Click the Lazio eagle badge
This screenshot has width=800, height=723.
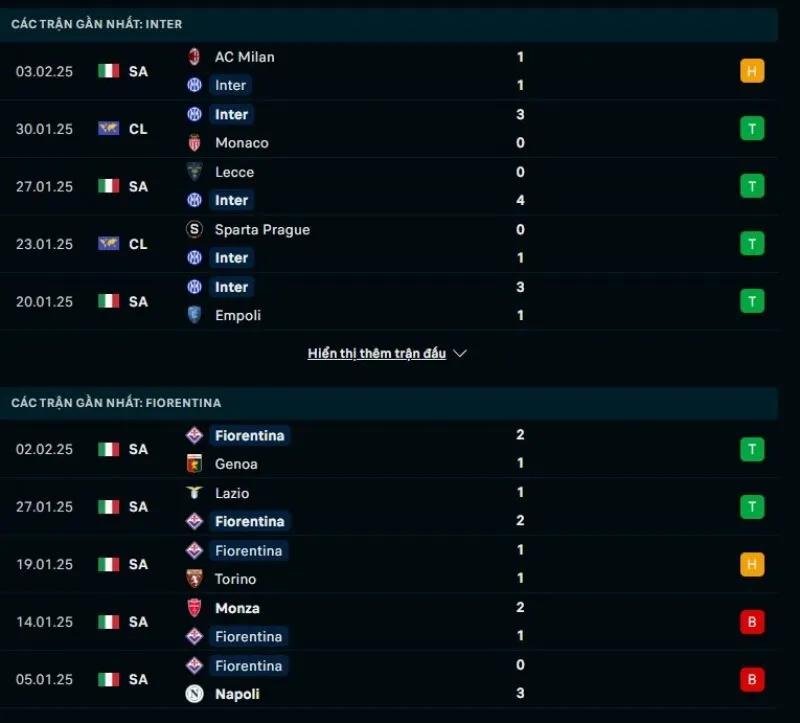click(x=196, y=493)
